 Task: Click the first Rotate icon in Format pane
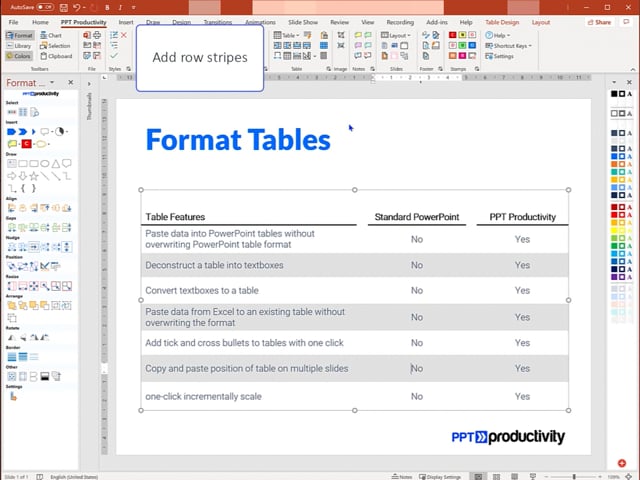pyautogui.click(x=11, y=337)
